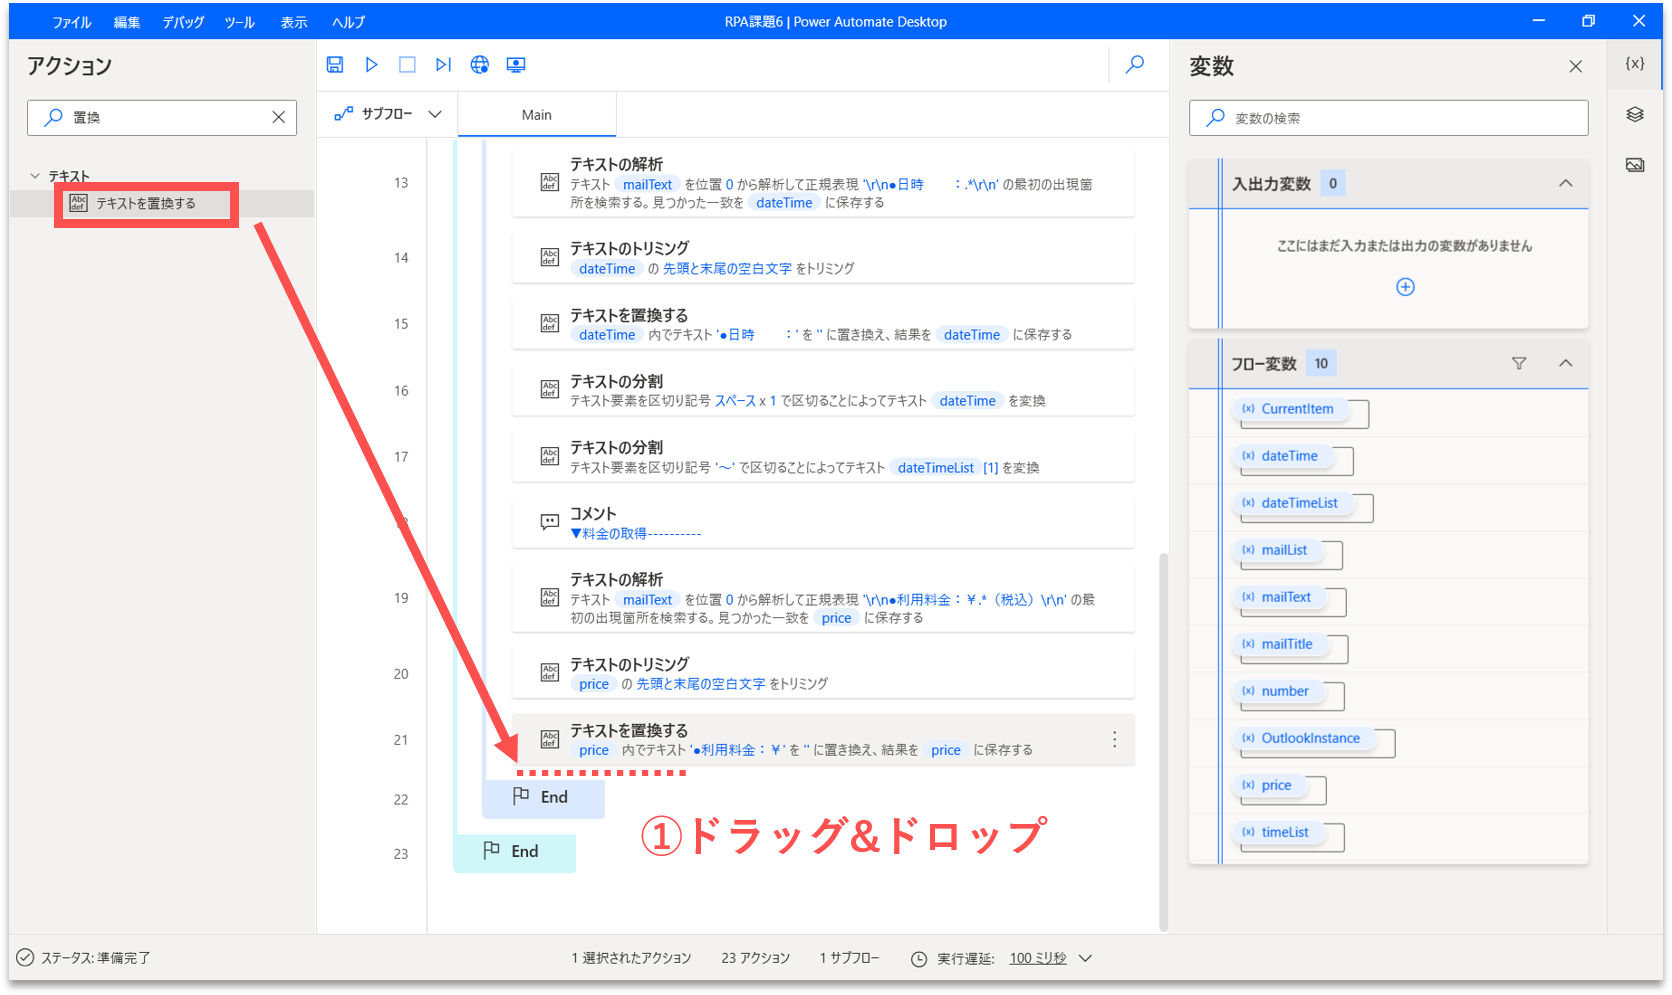Open the Images panel icon
Viewport: 1672px width, 995px height.
click(1635, 165)
